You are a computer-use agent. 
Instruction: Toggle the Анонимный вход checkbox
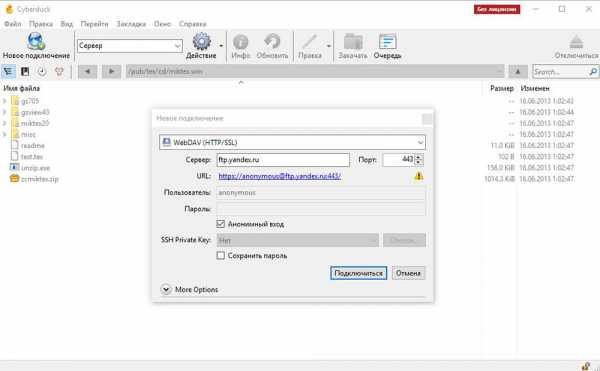pos(220,224)
